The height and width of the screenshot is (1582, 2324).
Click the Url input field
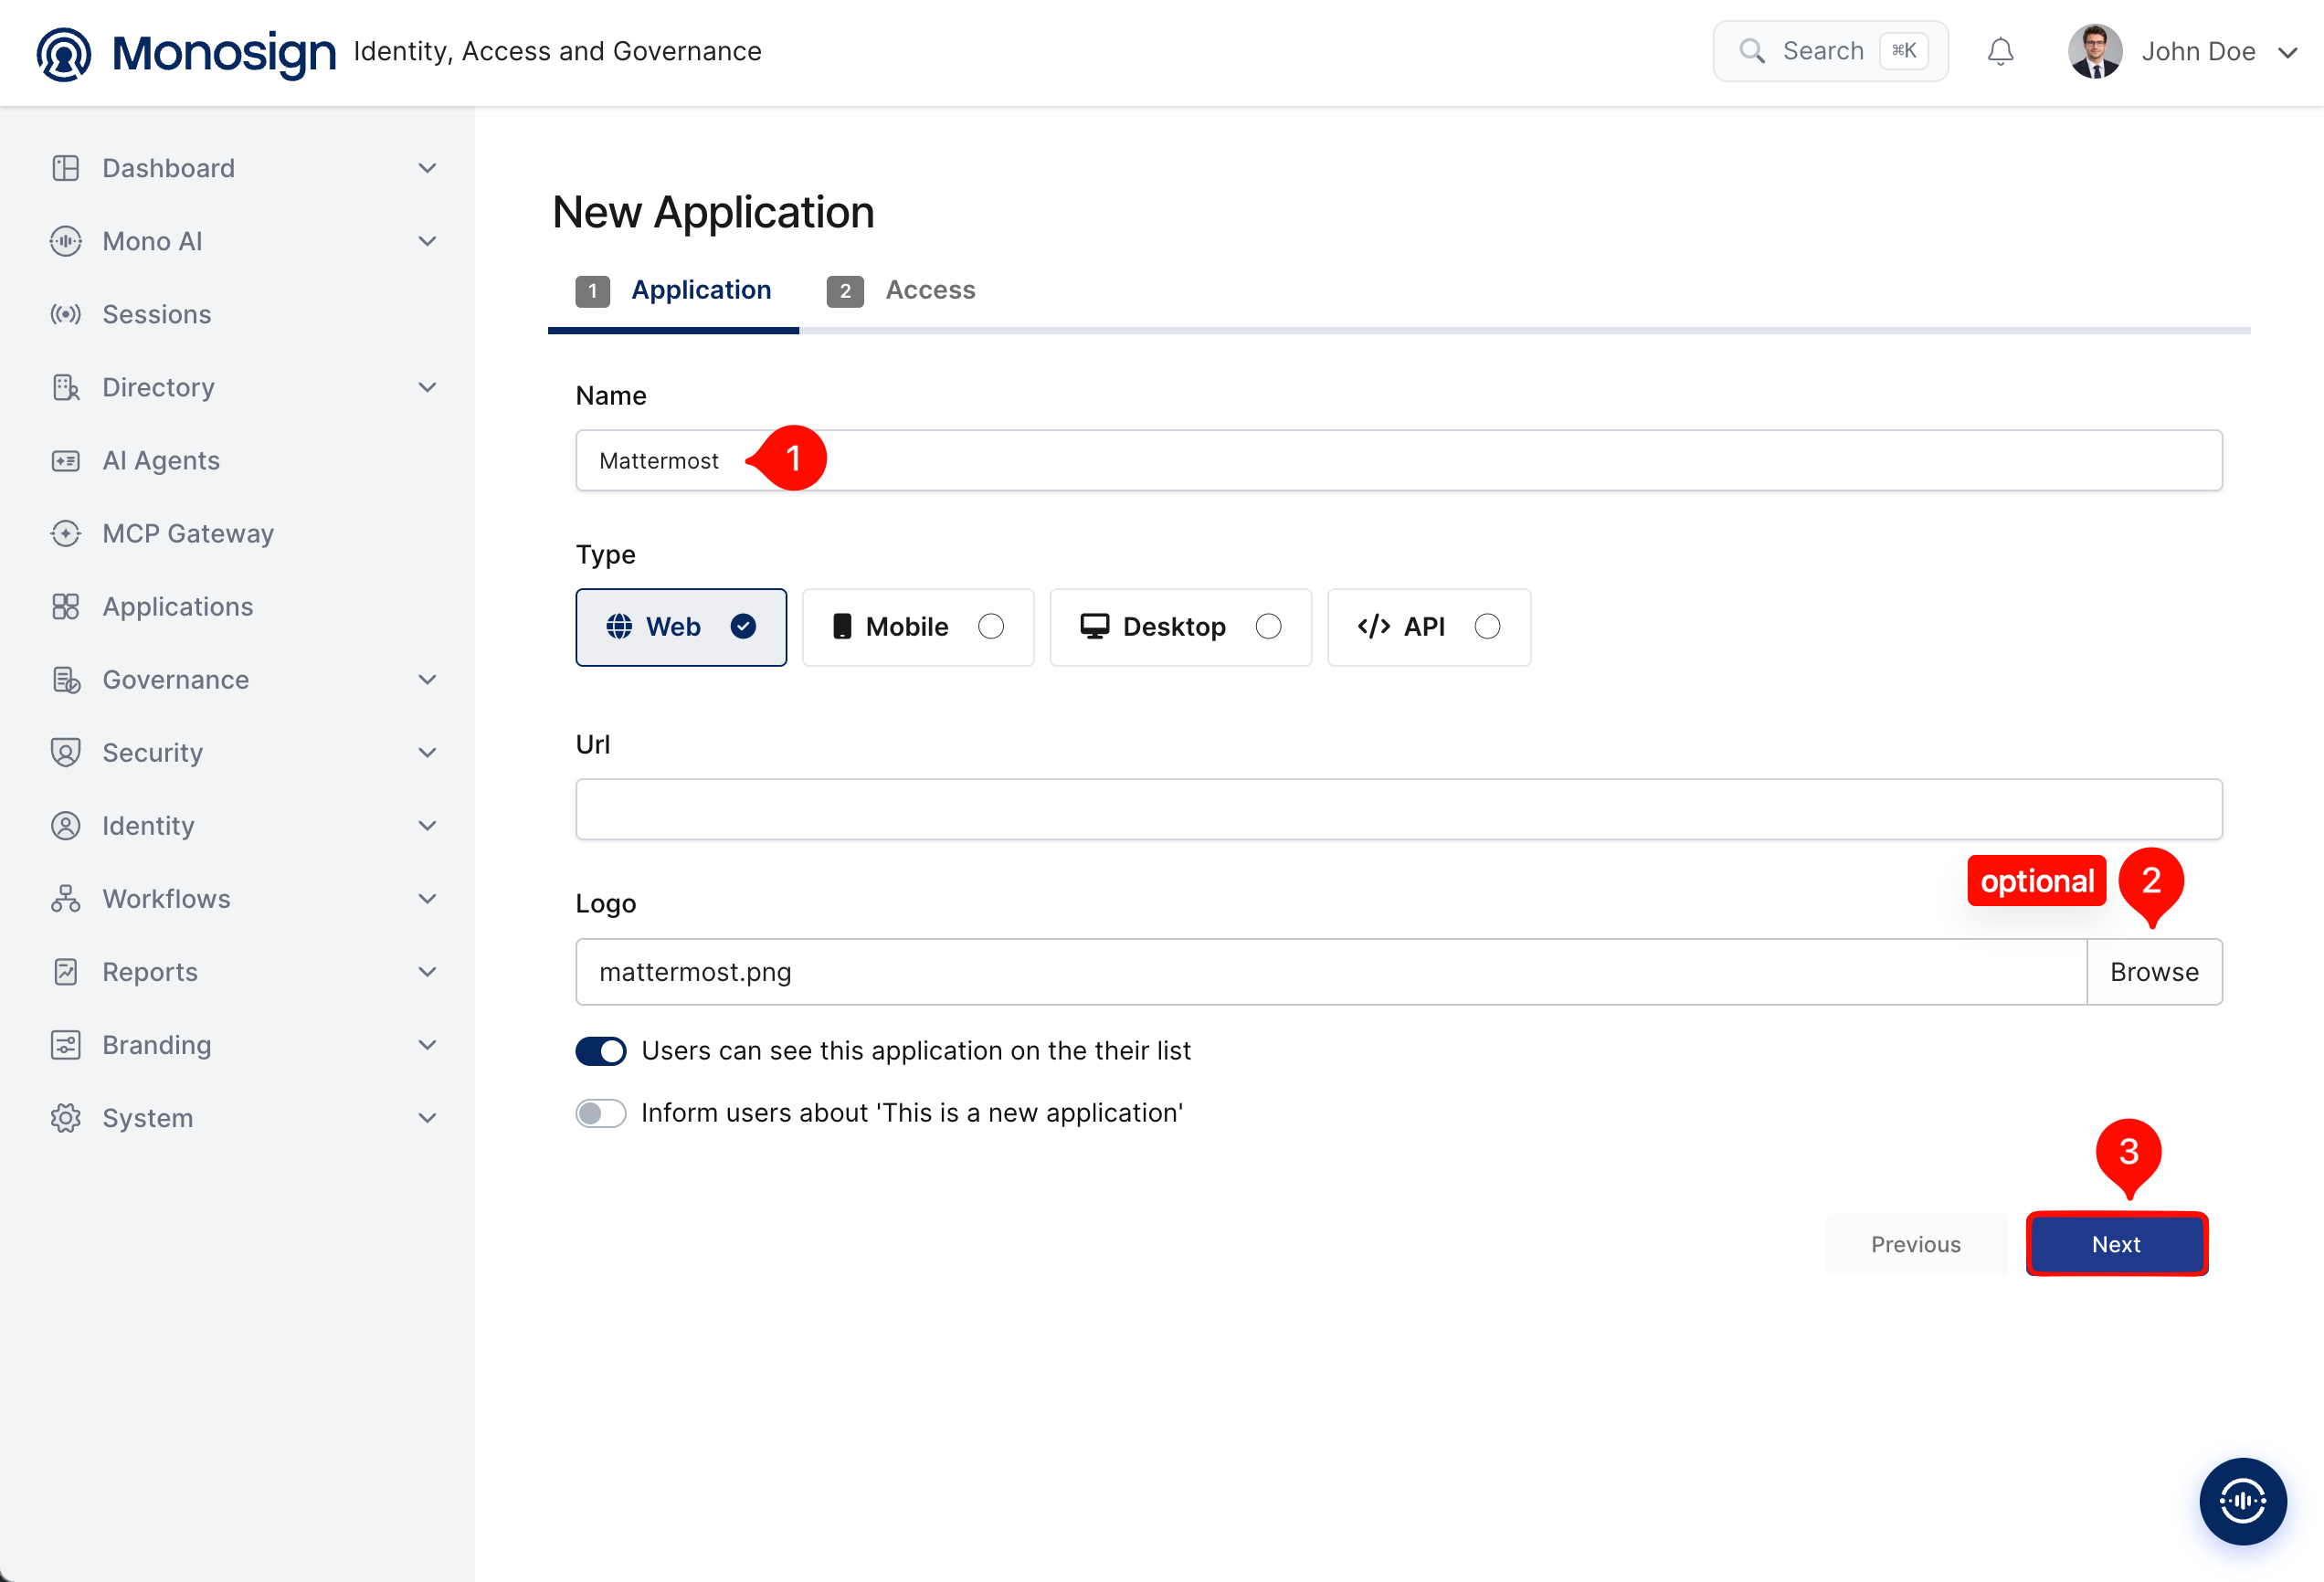point(1399,809)
